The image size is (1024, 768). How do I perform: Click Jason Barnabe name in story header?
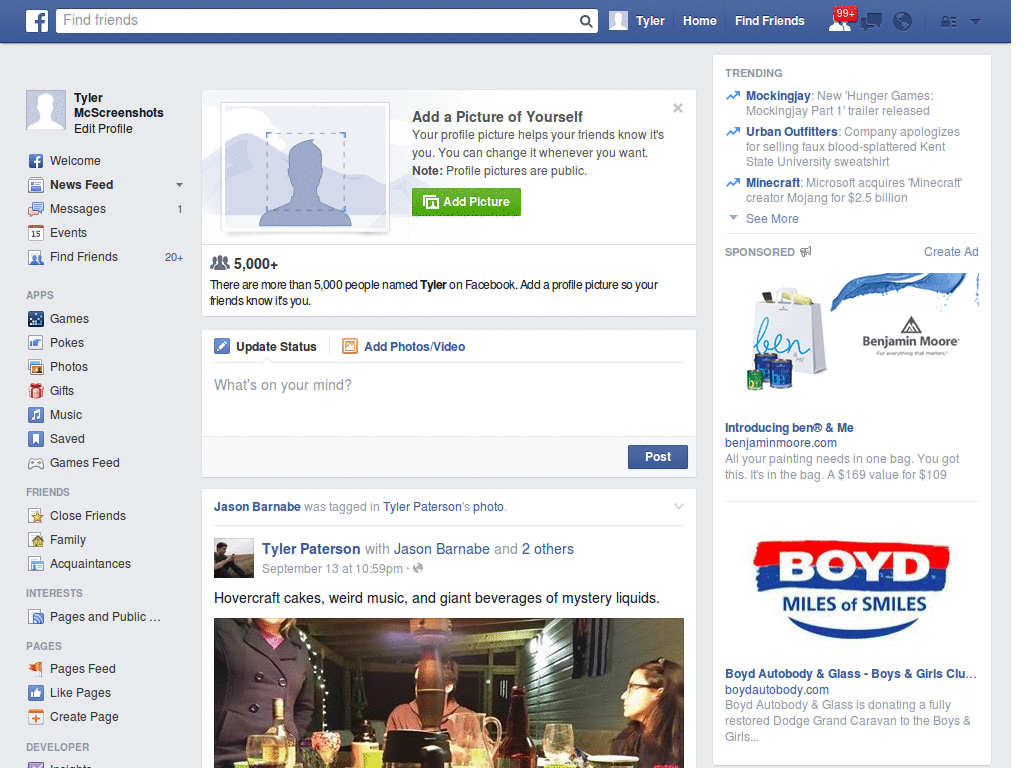click(257, 507)
